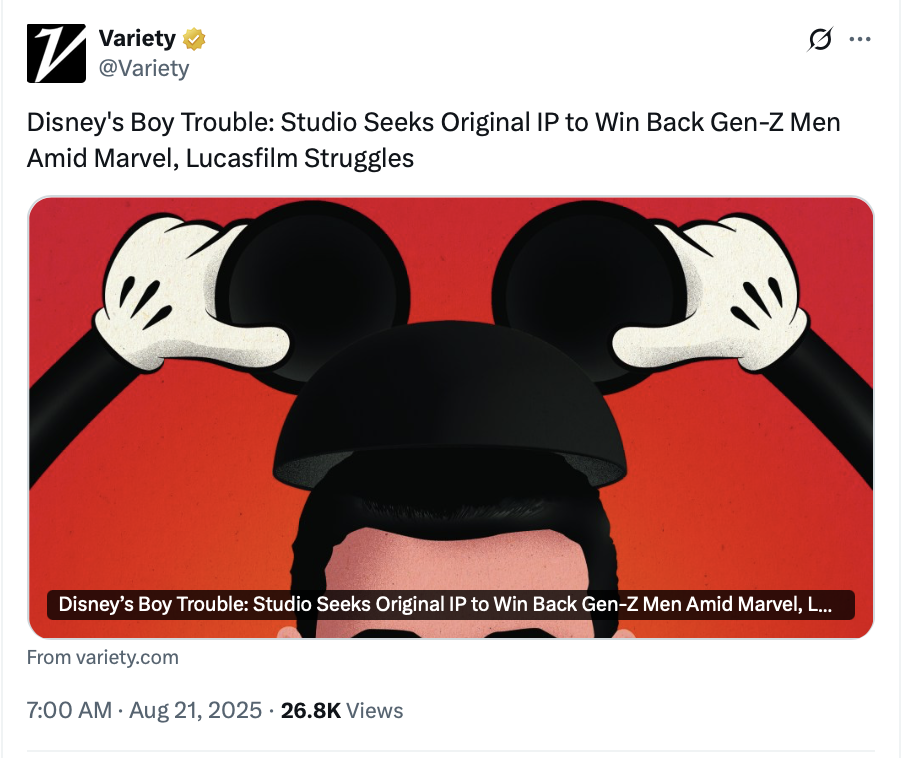This screenshot has height=758, width=918.
Task: Open Grok actions icon on the post
Action: tap(820, 39)
